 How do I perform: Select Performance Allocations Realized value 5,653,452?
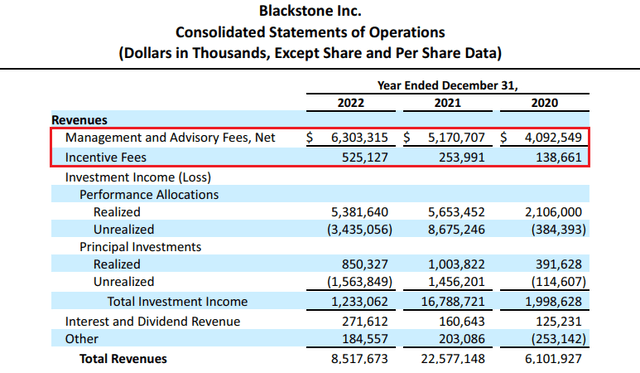coord(456,212)
